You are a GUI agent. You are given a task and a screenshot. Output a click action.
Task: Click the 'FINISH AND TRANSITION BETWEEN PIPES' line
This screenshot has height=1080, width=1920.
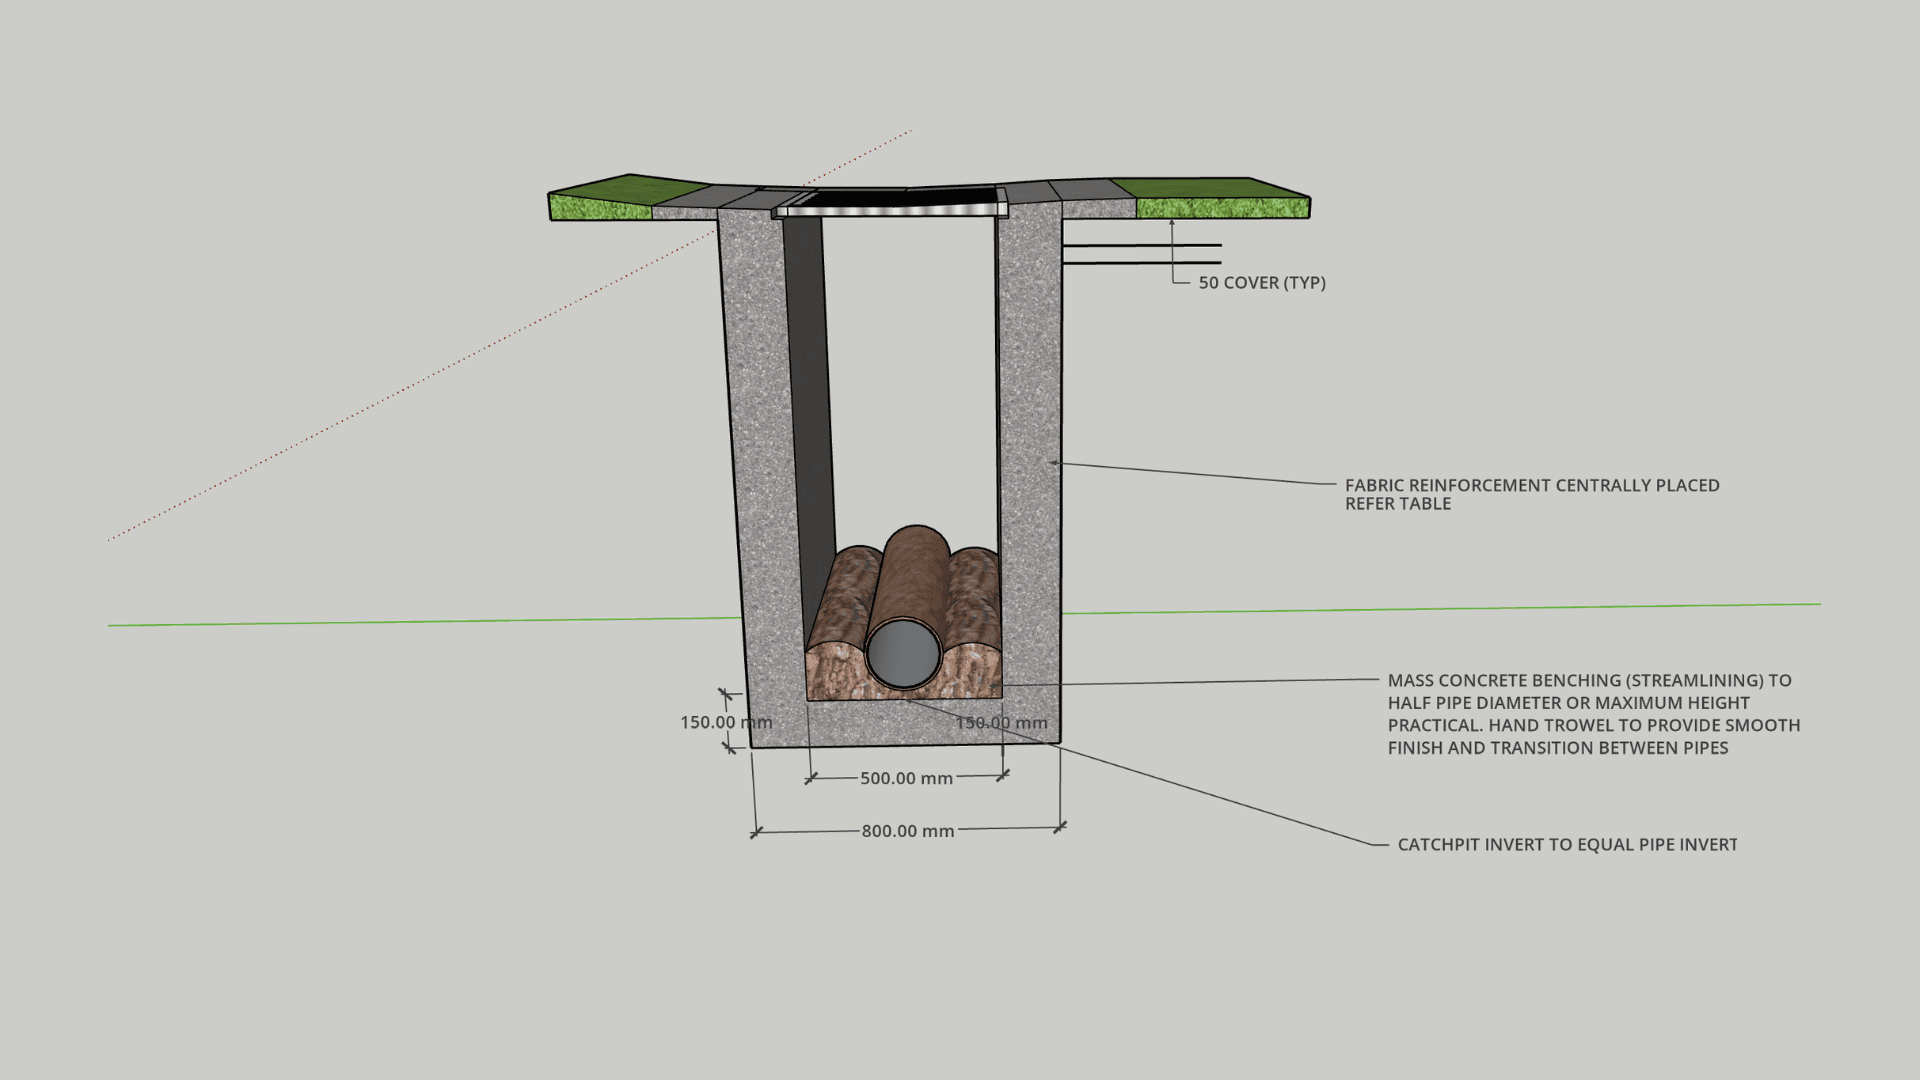(x=1557, y=748)
